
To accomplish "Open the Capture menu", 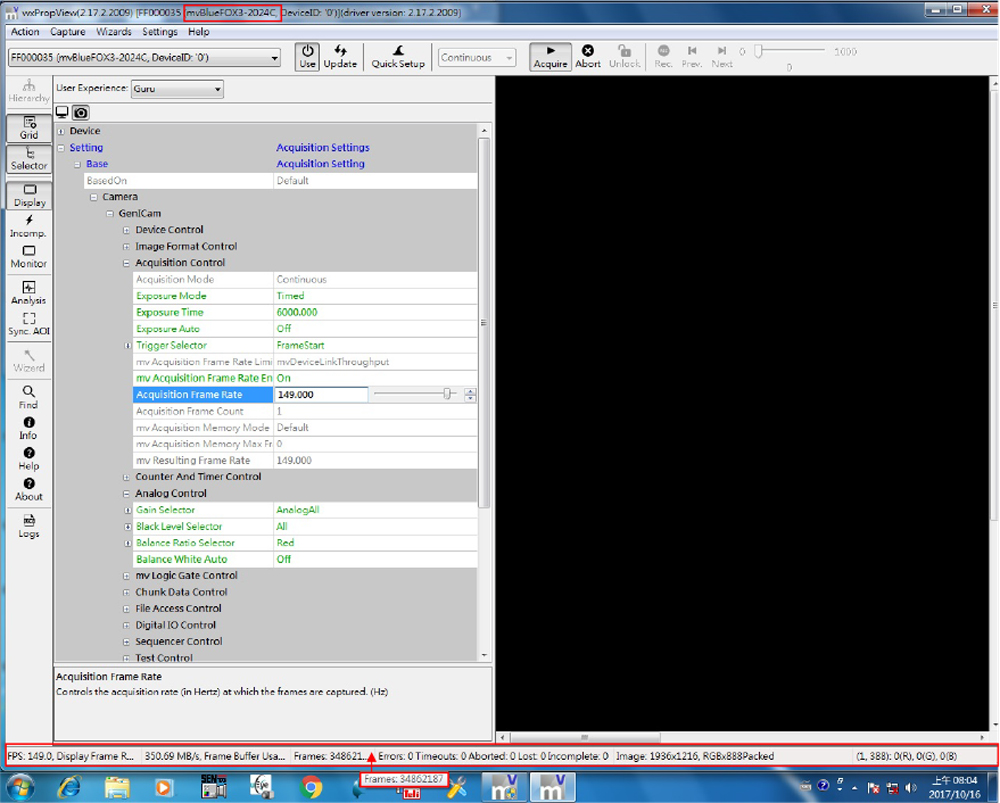I will 68,32.
